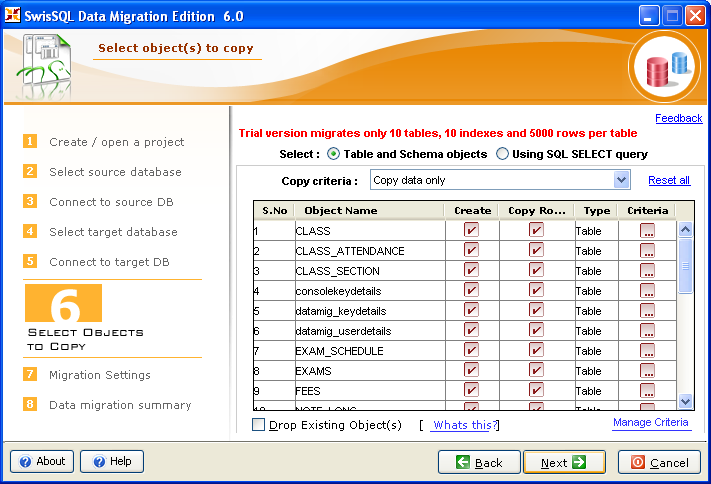Click the S.No column header
711x484 pixels.
[x=274, y=210]
